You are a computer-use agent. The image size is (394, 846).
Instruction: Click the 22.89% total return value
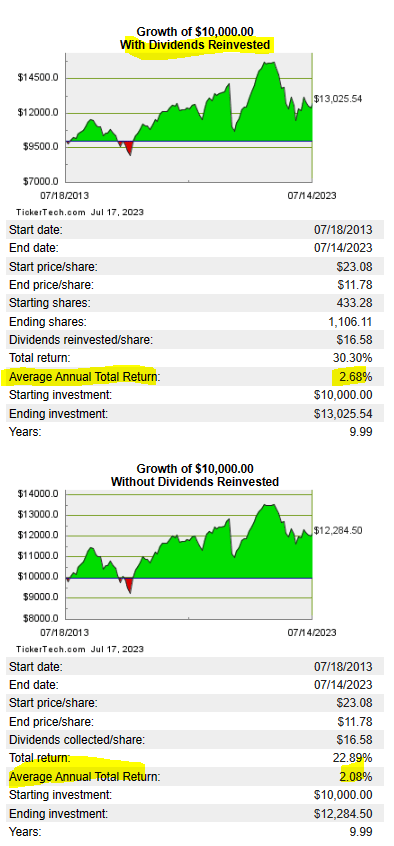coord(352,759)
